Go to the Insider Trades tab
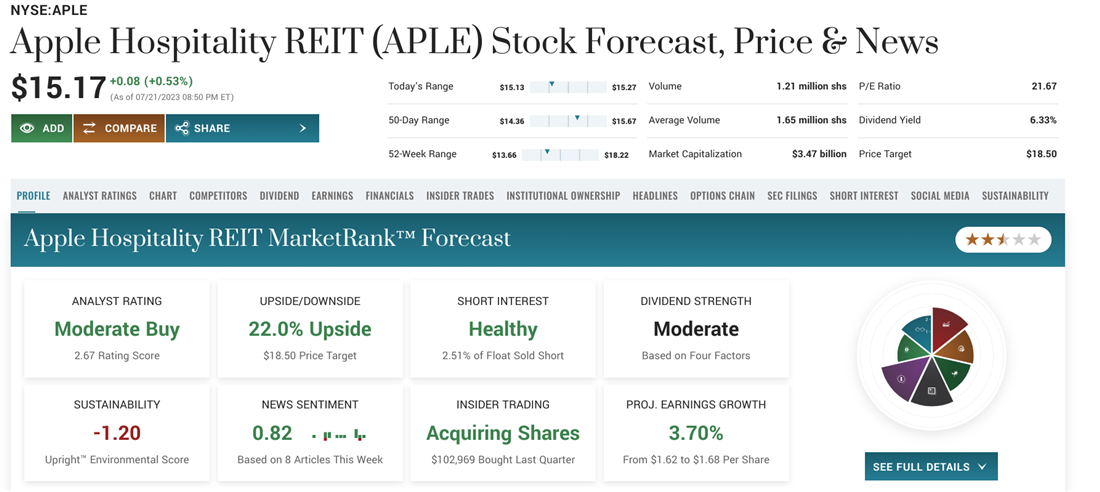The width and height of the screenshot is (1100, 492). [x=460, y=196]
